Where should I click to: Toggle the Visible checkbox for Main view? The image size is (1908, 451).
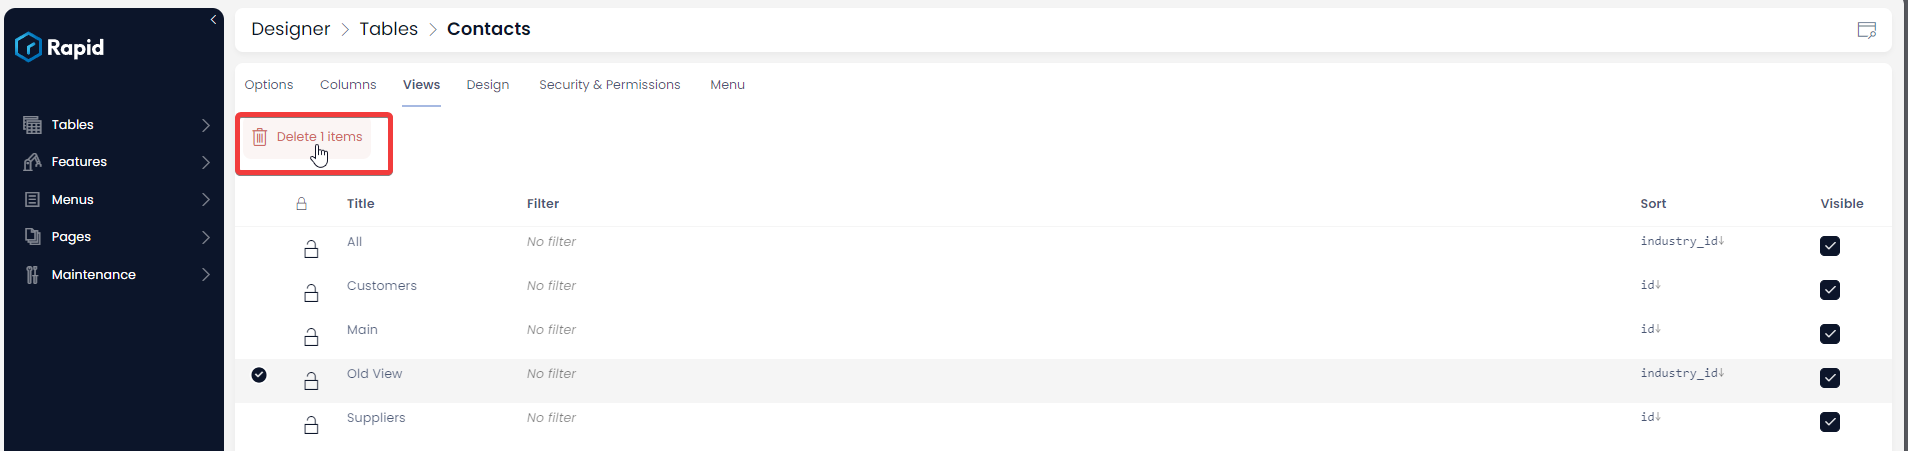click(1830, 334)
